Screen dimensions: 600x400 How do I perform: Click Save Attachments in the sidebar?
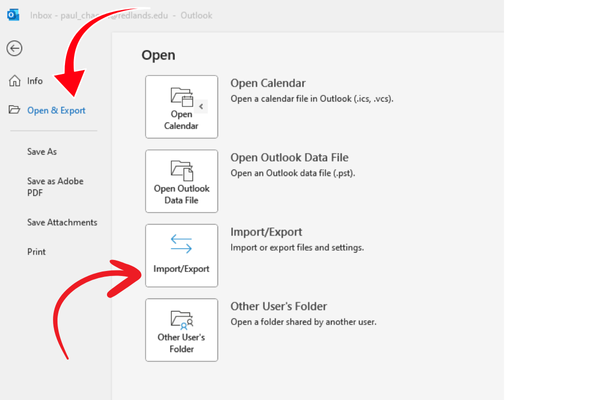point(62,222)
